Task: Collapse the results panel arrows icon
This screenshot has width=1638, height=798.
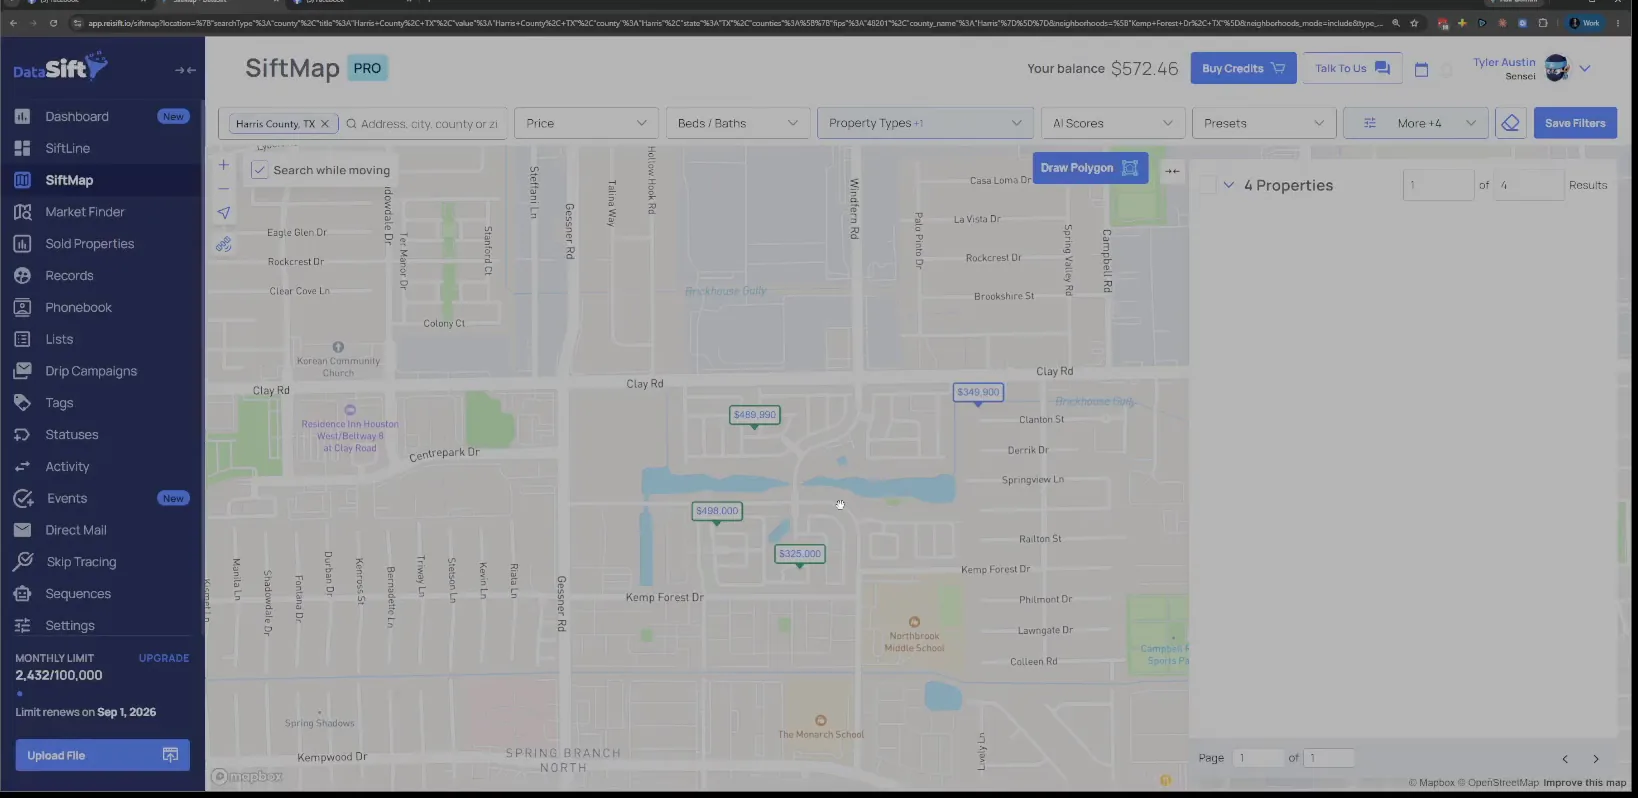Action: [x=1172, y=171]
